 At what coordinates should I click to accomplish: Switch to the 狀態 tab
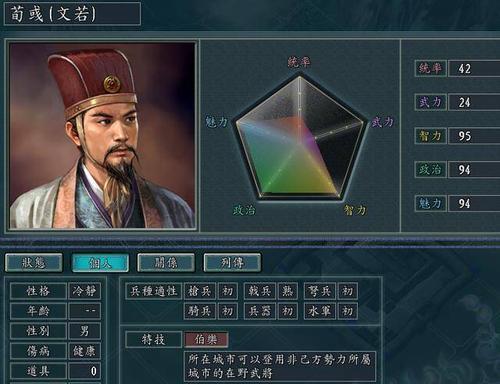click(34, 263)
